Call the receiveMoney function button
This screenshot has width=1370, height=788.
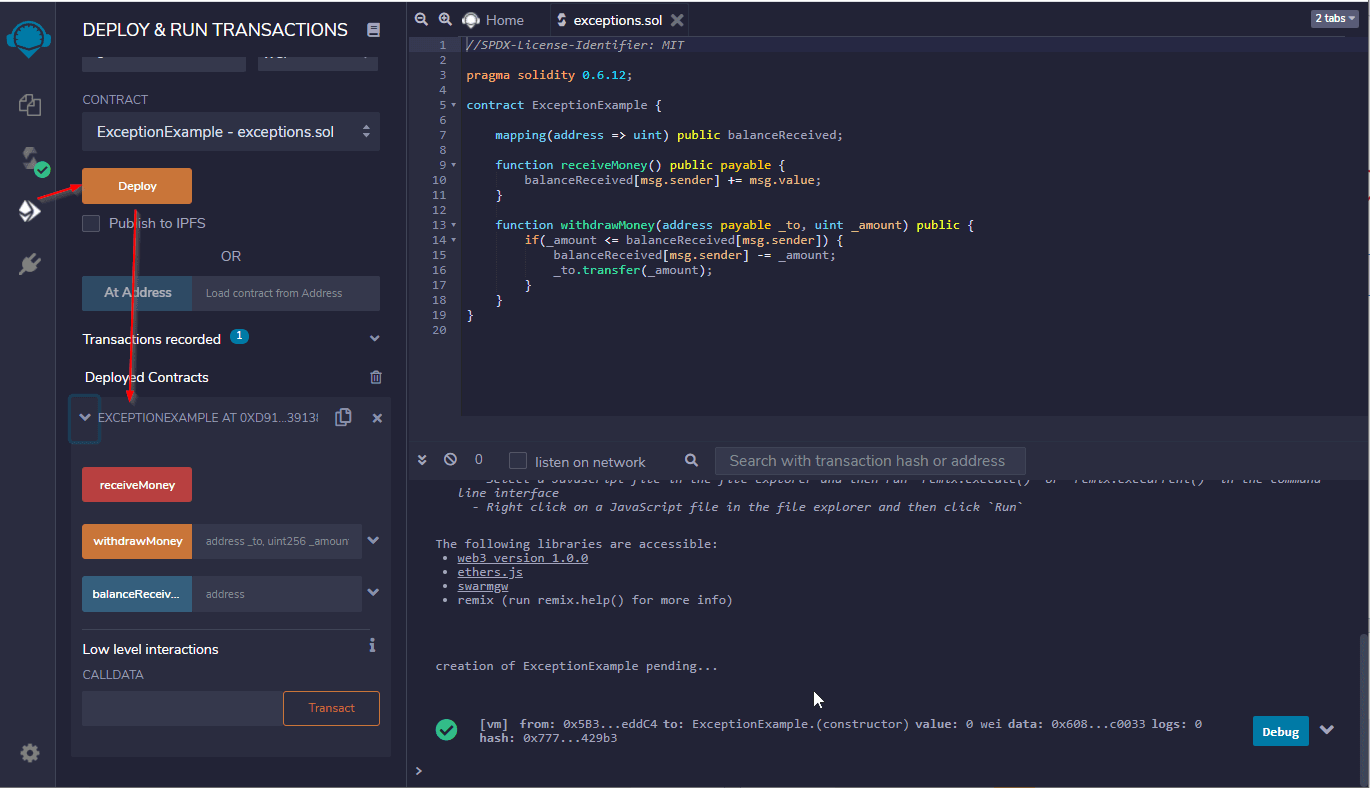click(x=137, y=484)
